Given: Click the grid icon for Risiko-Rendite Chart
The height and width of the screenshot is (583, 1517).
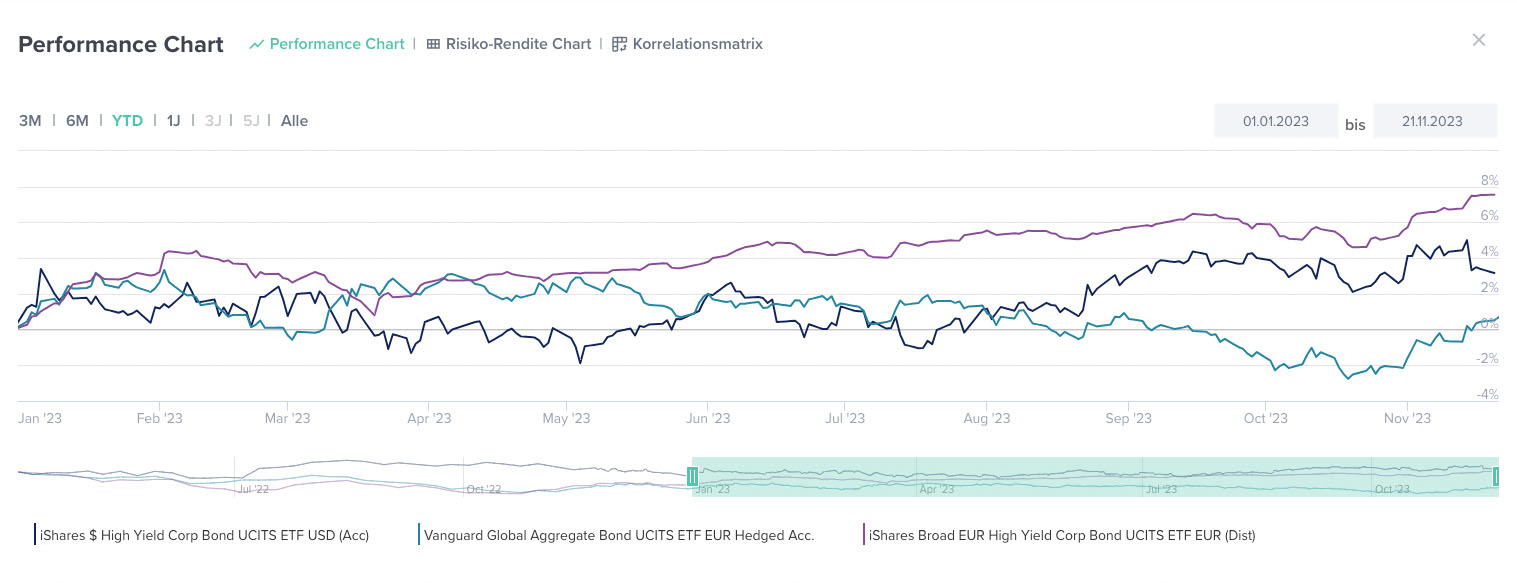Looking at the screenshot, I should 431,44.
